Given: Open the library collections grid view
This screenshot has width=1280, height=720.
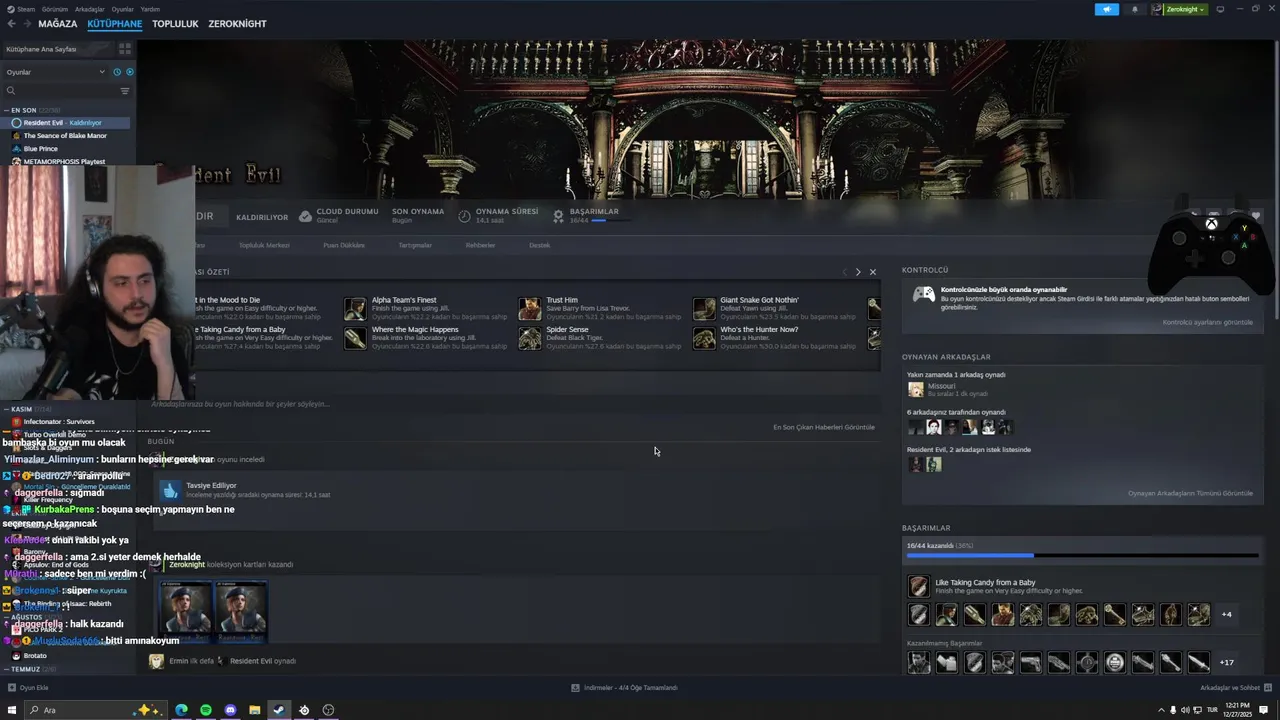Looking at the screenshot, I should click(x=125, y=49).
